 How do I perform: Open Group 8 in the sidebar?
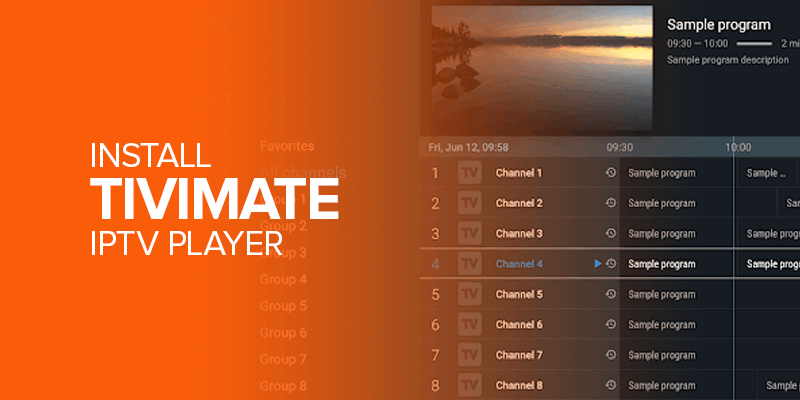[283, 386]
